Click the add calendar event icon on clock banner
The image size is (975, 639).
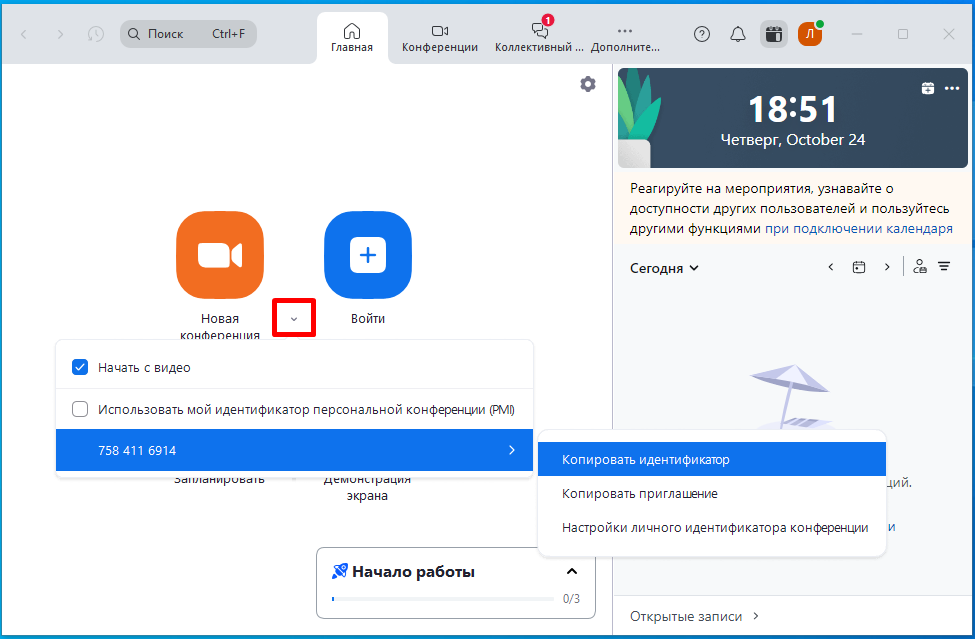coord(928,88)
